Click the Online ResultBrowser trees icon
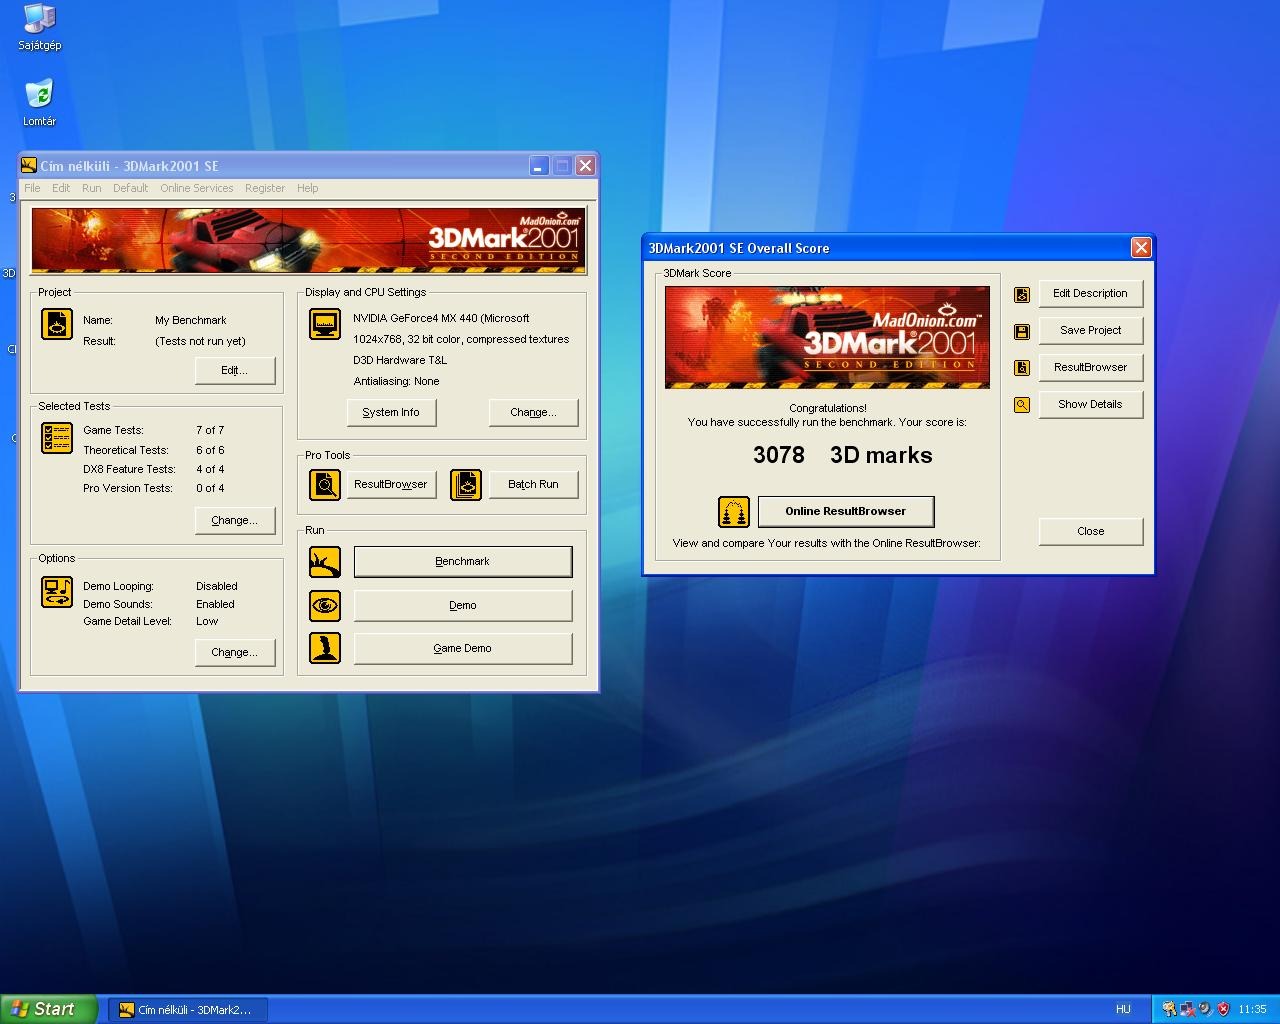This screenshot has width=1280, height=1024. coord(734,512)
